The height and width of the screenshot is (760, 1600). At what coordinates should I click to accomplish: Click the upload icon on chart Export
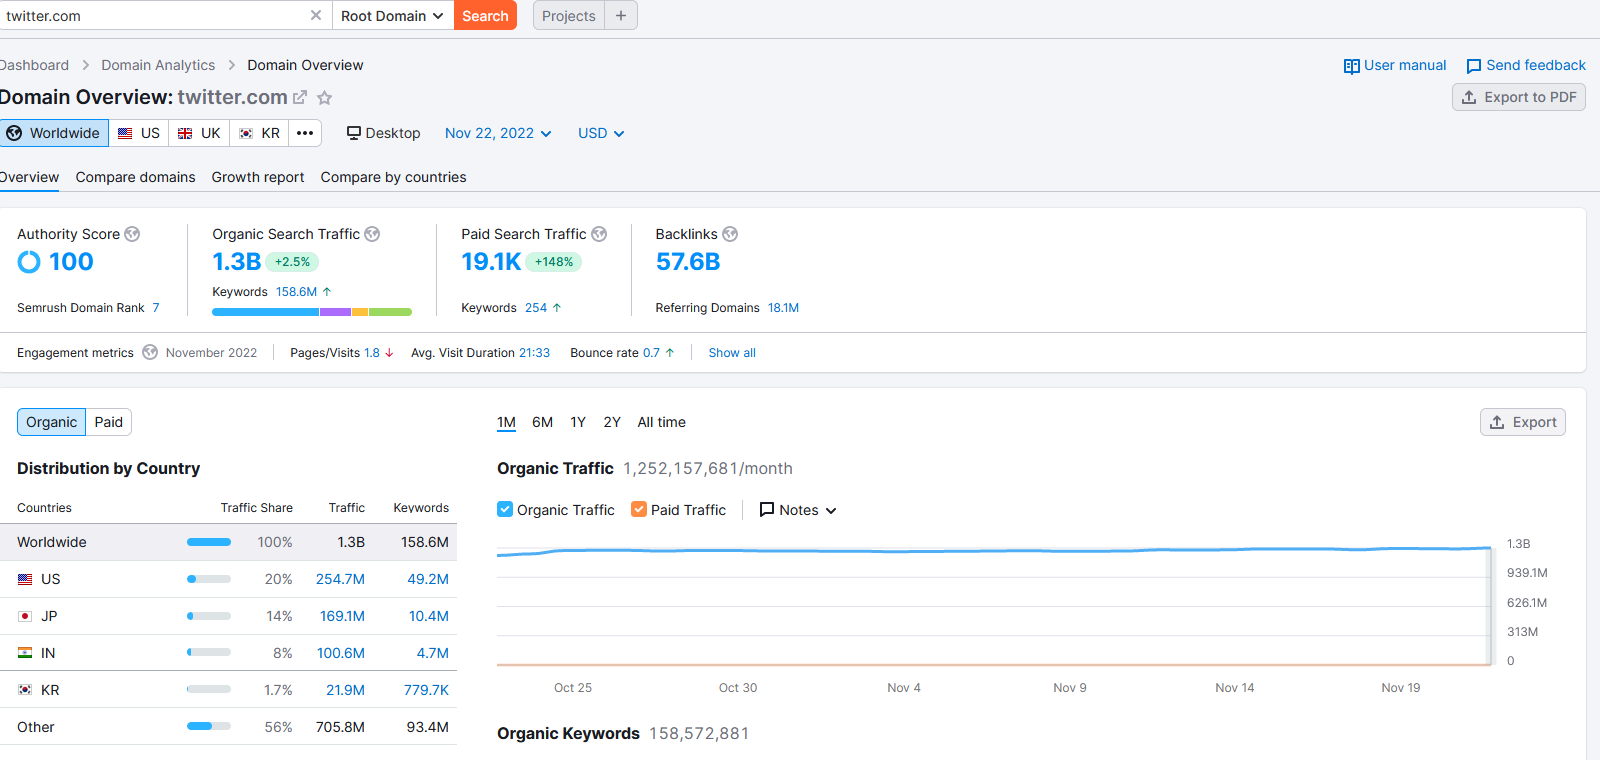click(x=1497, y=422)
